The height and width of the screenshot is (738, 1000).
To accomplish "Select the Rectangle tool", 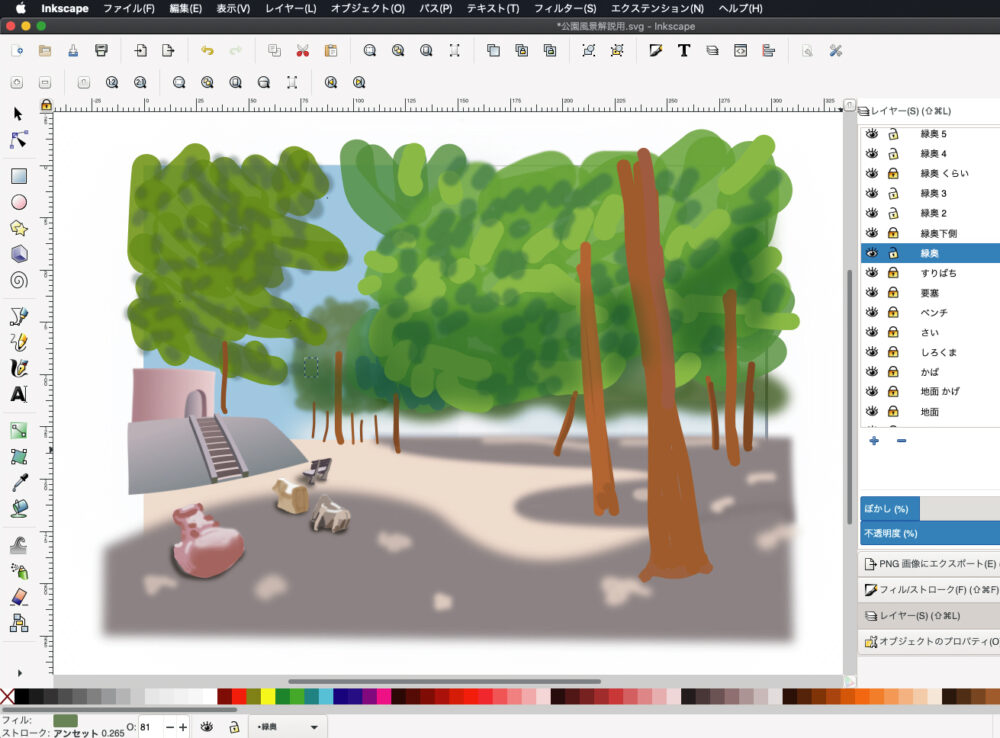I will [x=18, y=176].
